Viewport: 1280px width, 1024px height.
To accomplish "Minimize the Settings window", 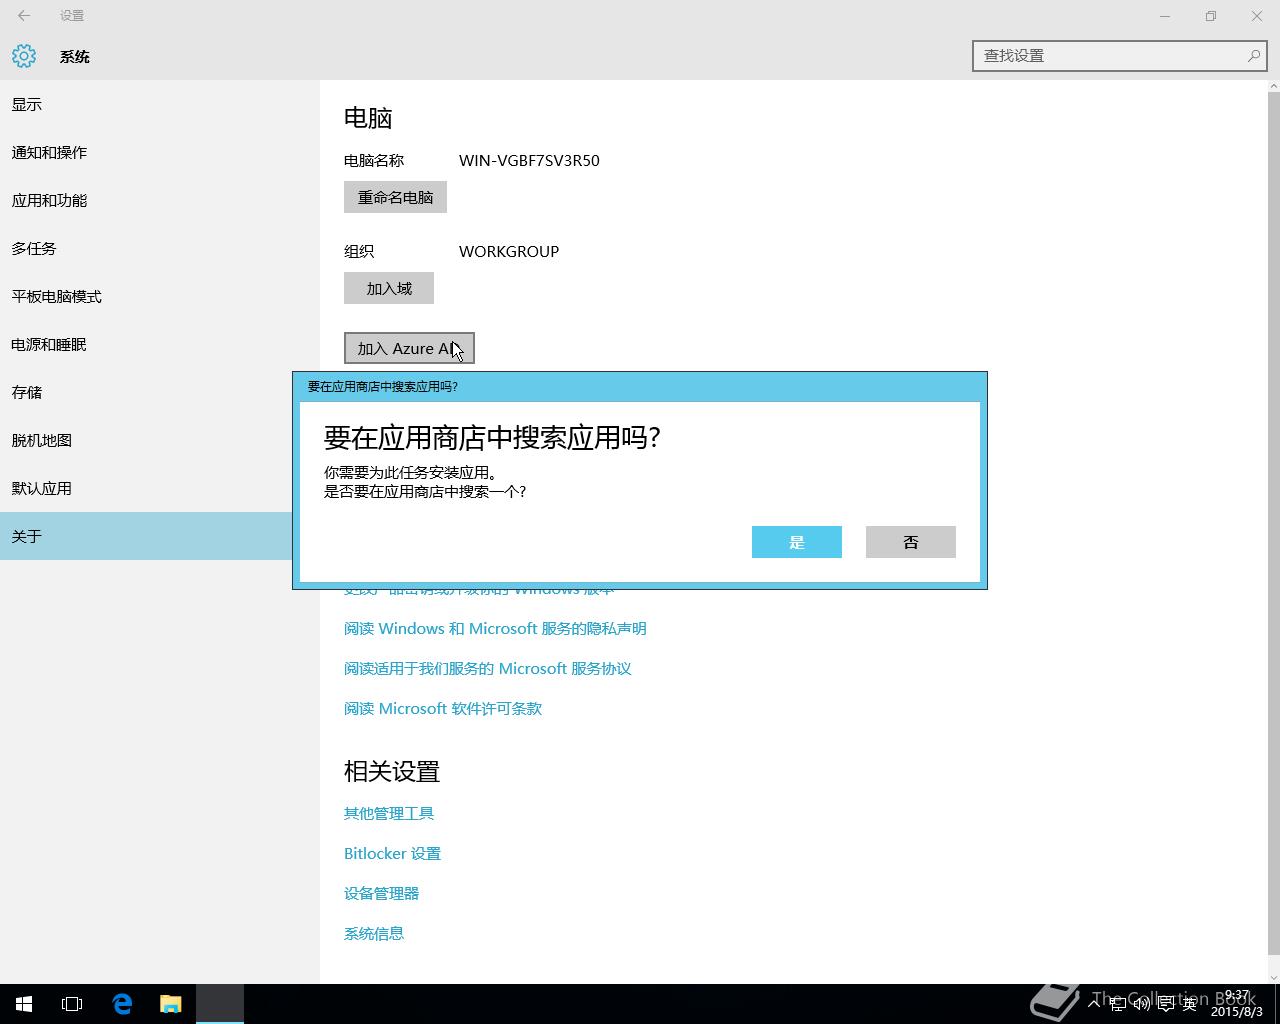I will [1165, 15].
